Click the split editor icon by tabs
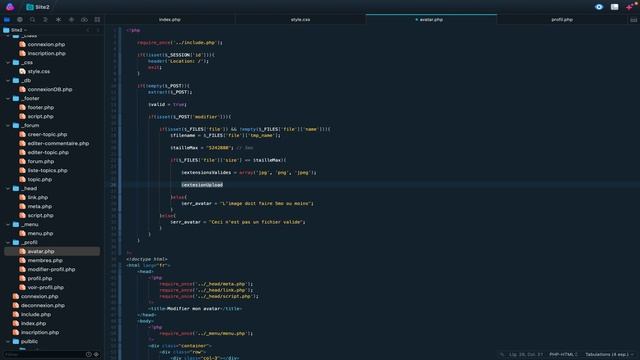This screenshot has height=360, width=640. (x=633, y=20)
